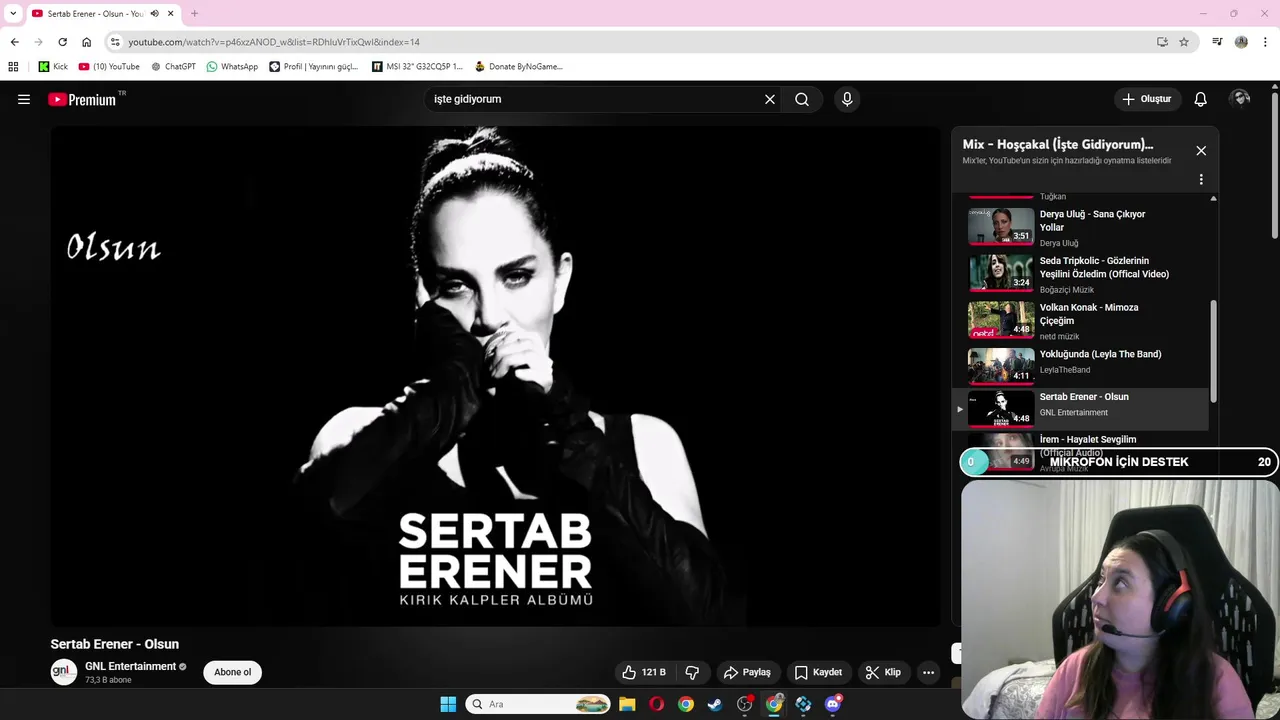Open (10) YouTube bookmark

(x=109, y=67)
